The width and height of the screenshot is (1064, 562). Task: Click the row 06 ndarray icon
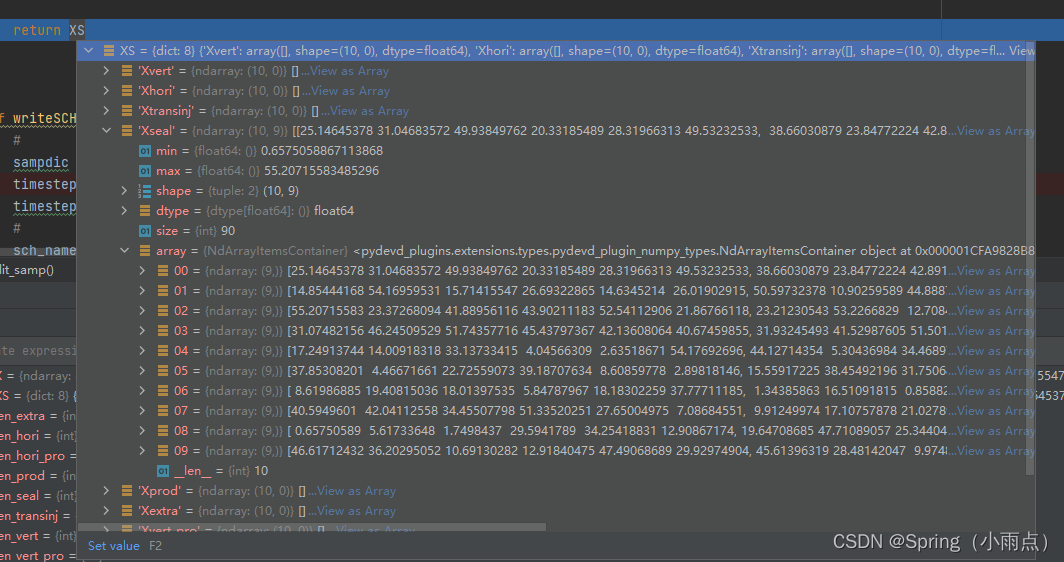tap(163, 391)
